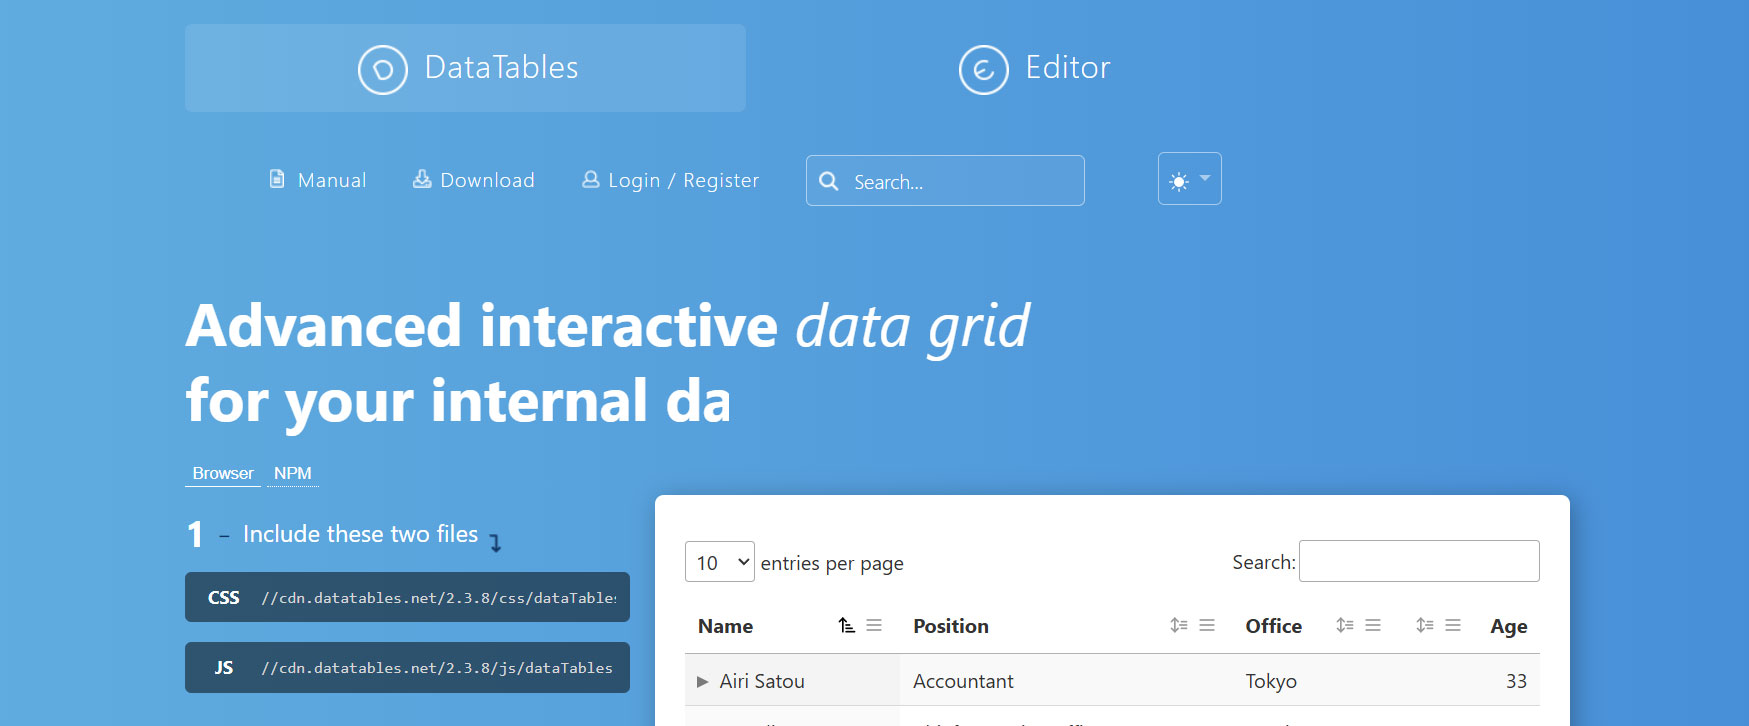The height and width of the screenshot is (726, 1749).
Task: Click the Age column header text
Action: pos(1509,627)
